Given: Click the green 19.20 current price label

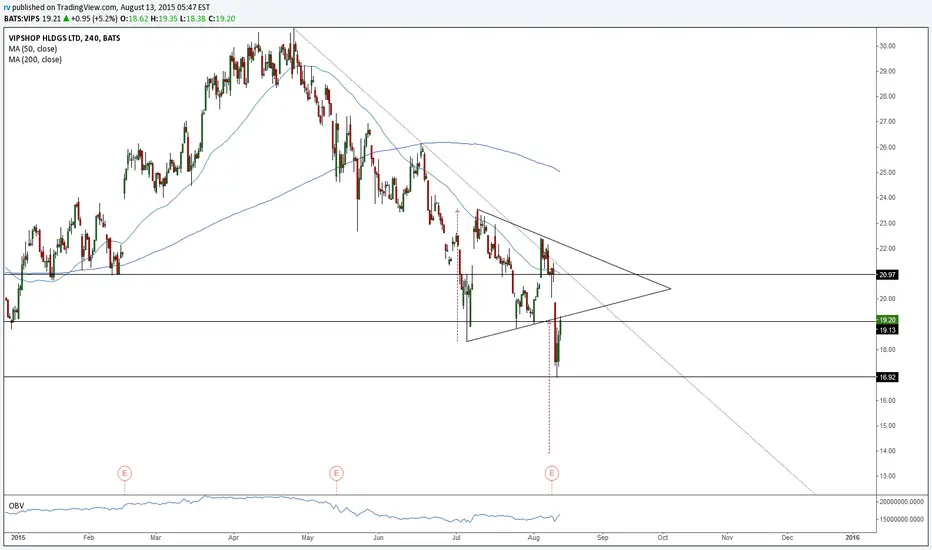Looking at the screenshot, I should tap(887, 320).
